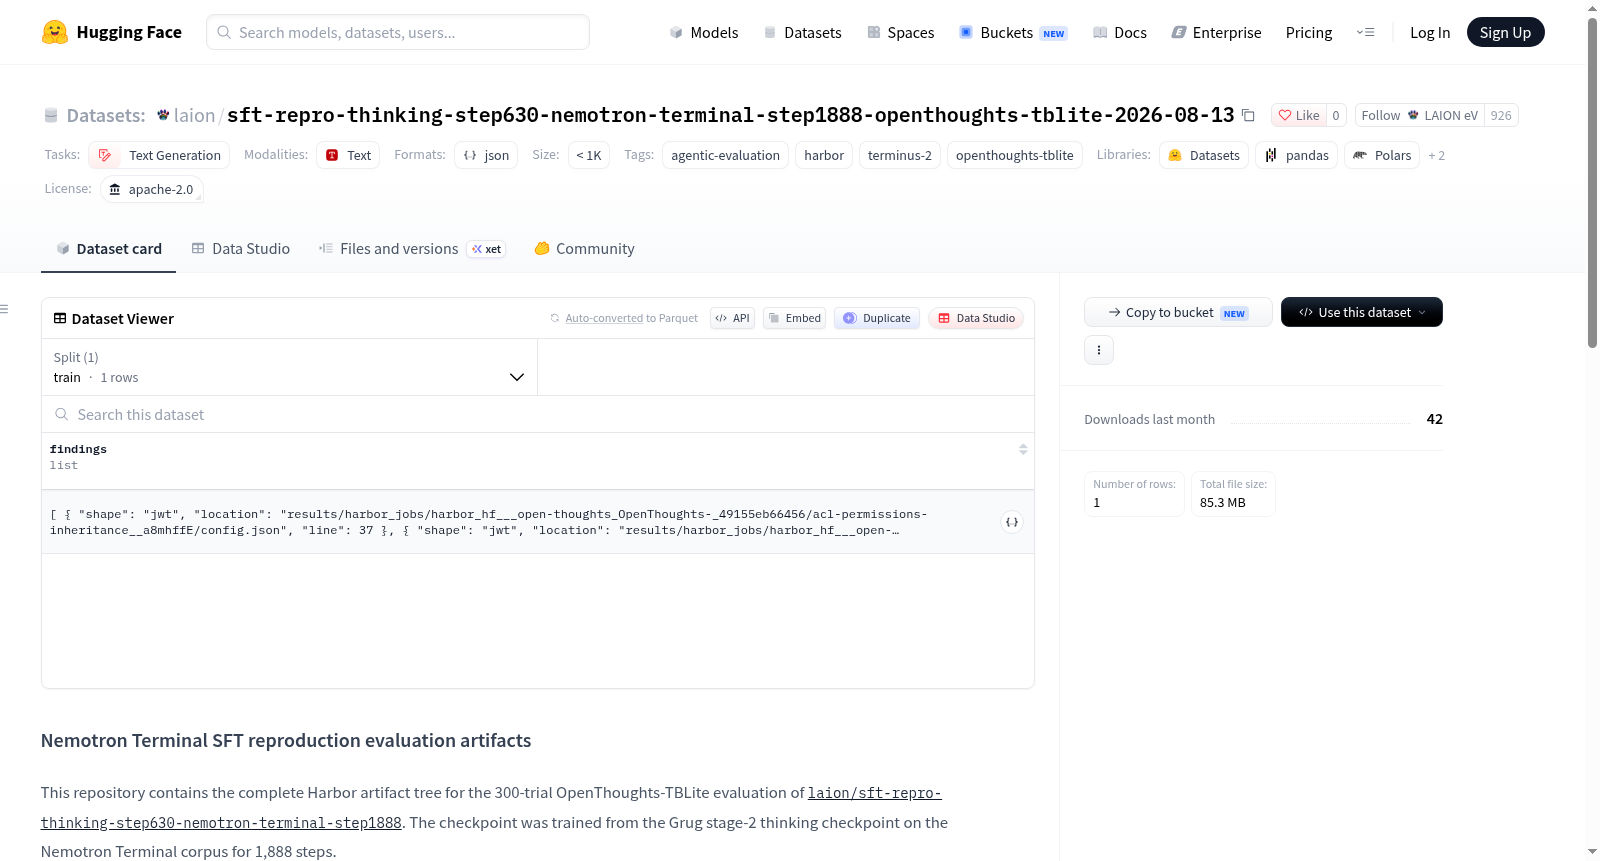This screenshot has width=1600, height=861.
Task: Switch to Files and versions tab
Action: tap(411, 249)
